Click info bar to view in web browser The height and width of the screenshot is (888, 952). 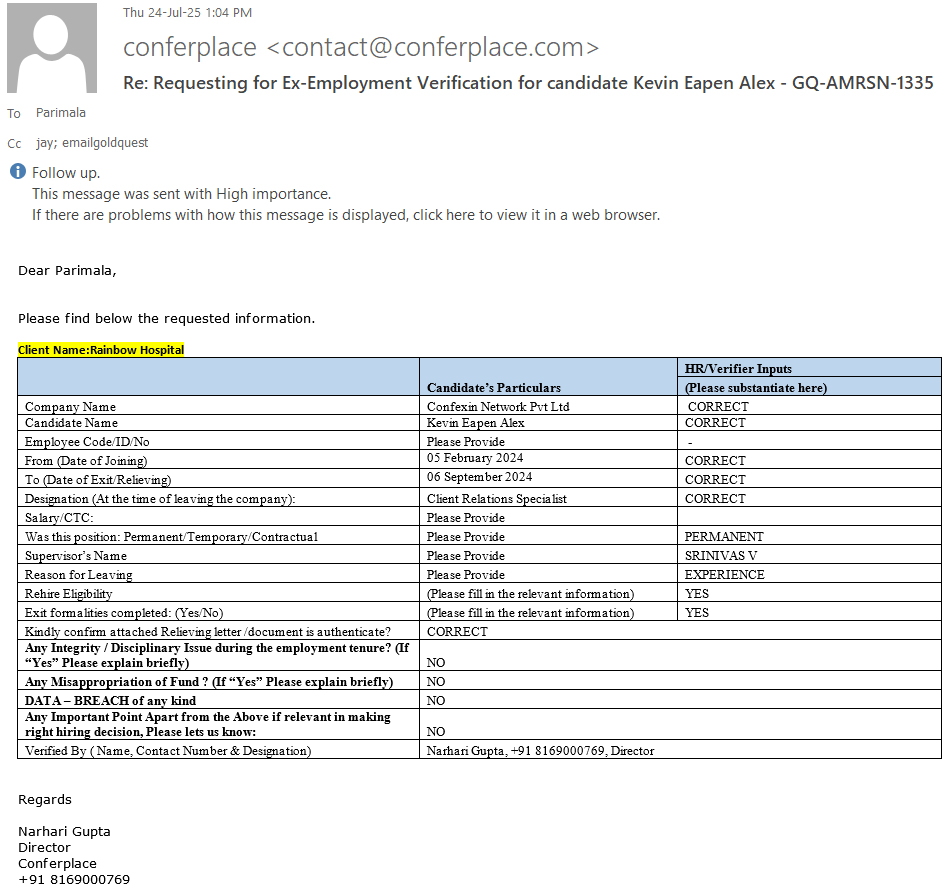point(345,215)
